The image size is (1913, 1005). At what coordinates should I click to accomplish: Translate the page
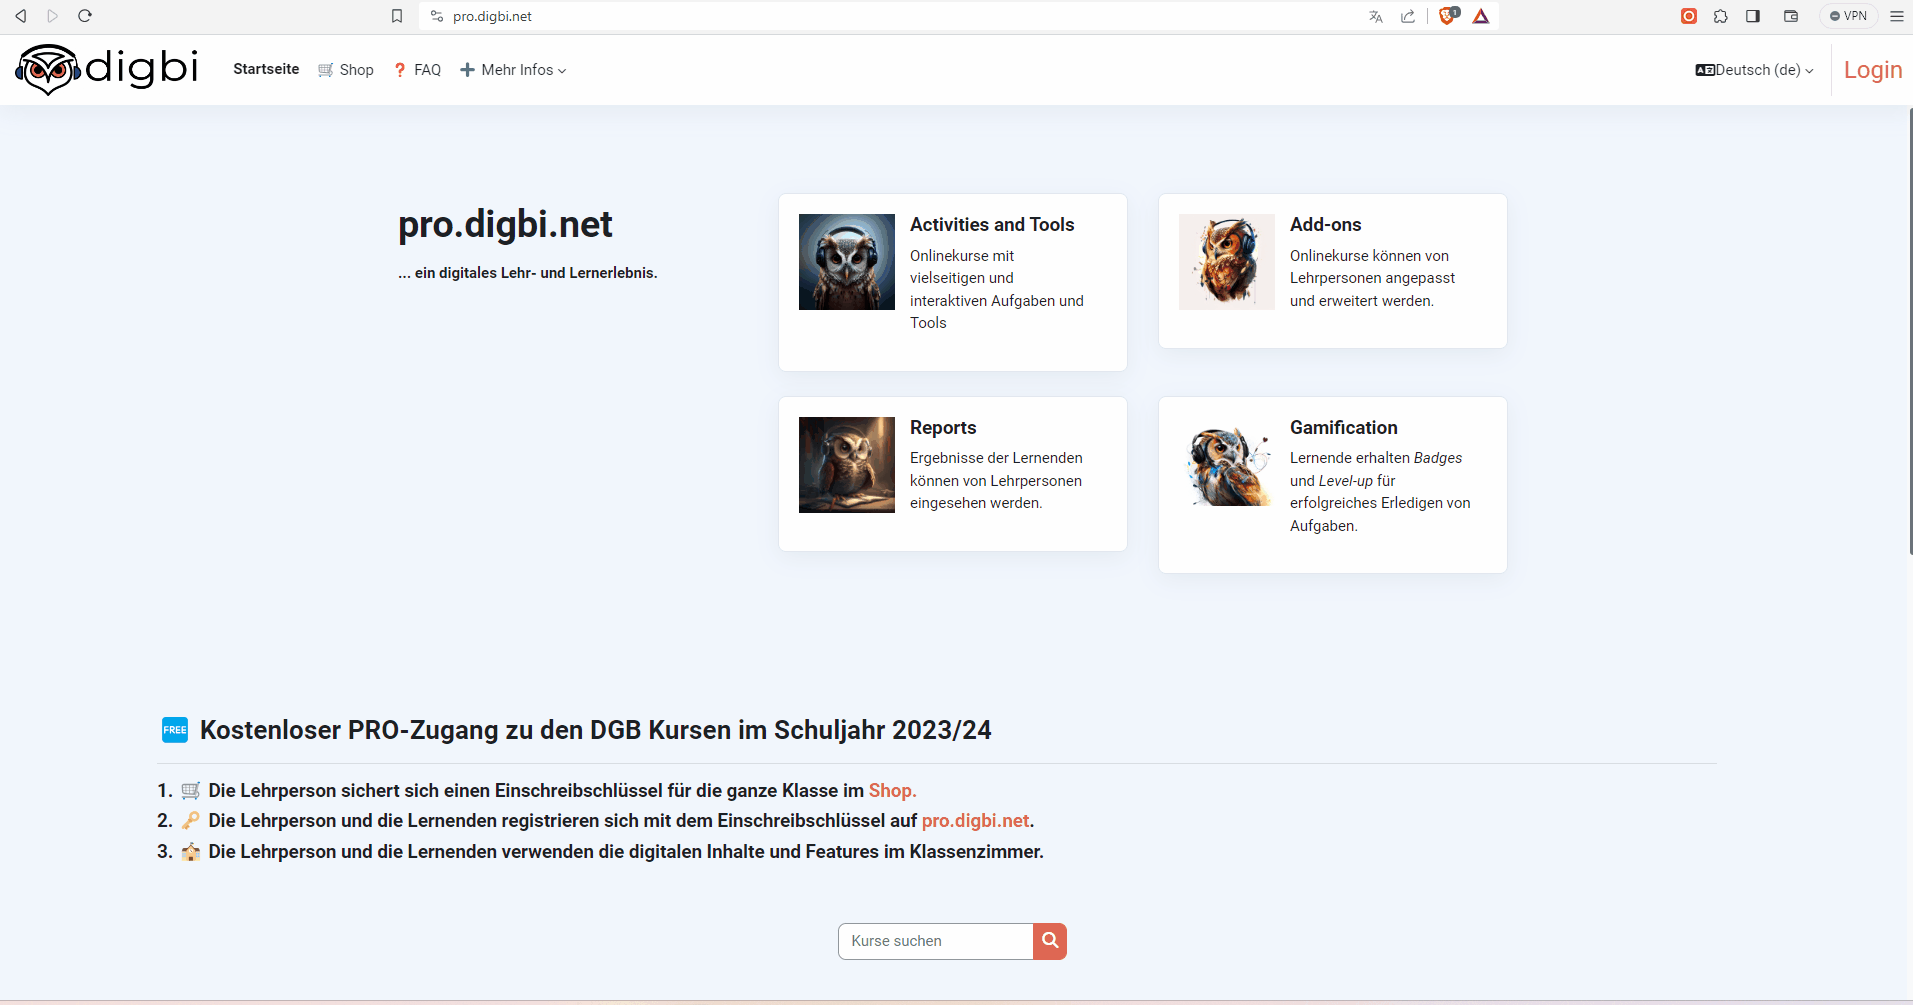click(1376, 16)
